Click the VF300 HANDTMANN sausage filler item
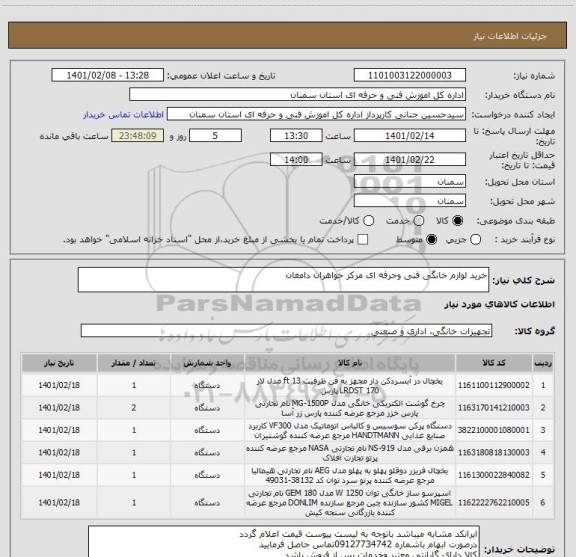Viewport: 576px width, 557px height. 350,431
